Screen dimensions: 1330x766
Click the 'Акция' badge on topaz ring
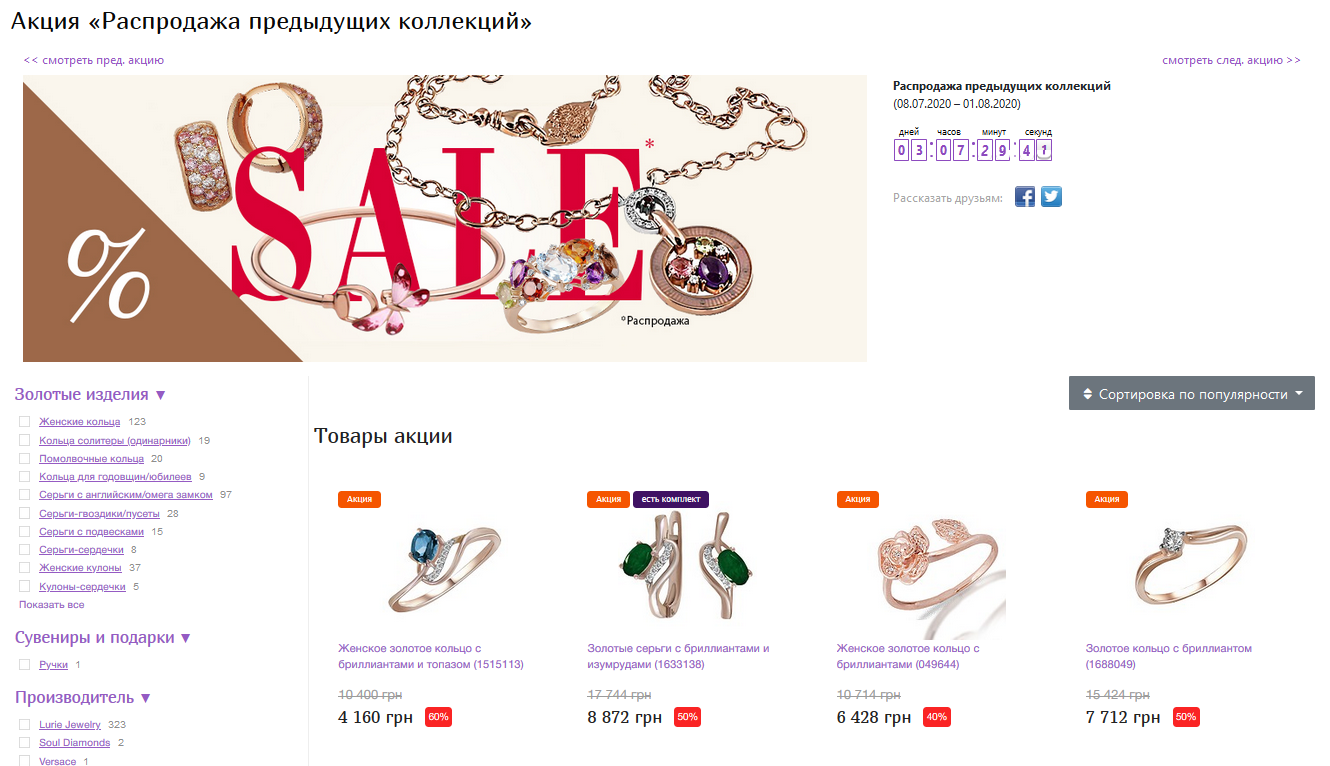359,499
